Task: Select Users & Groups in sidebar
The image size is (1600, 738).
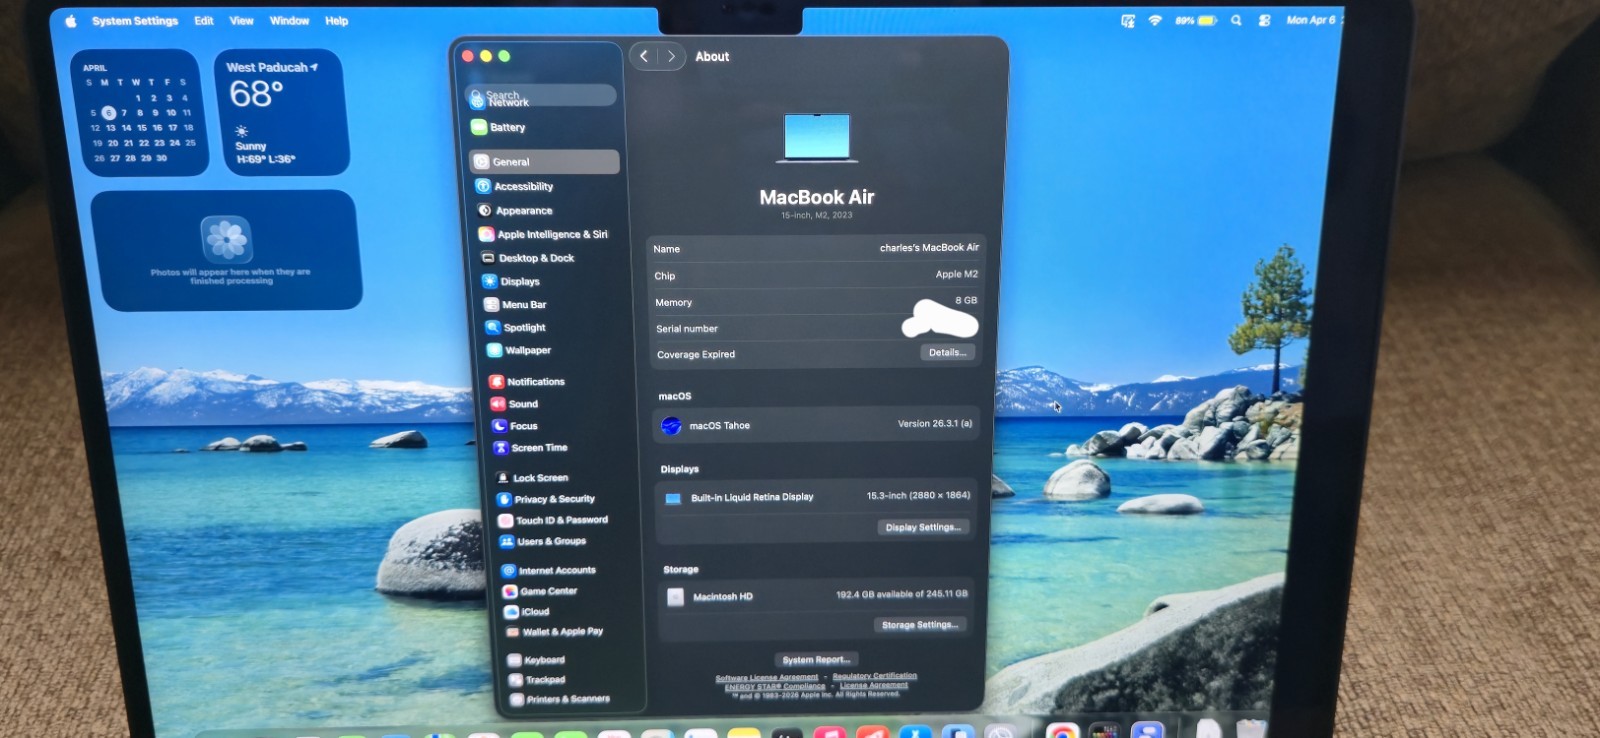Action: tap(543, 541)
